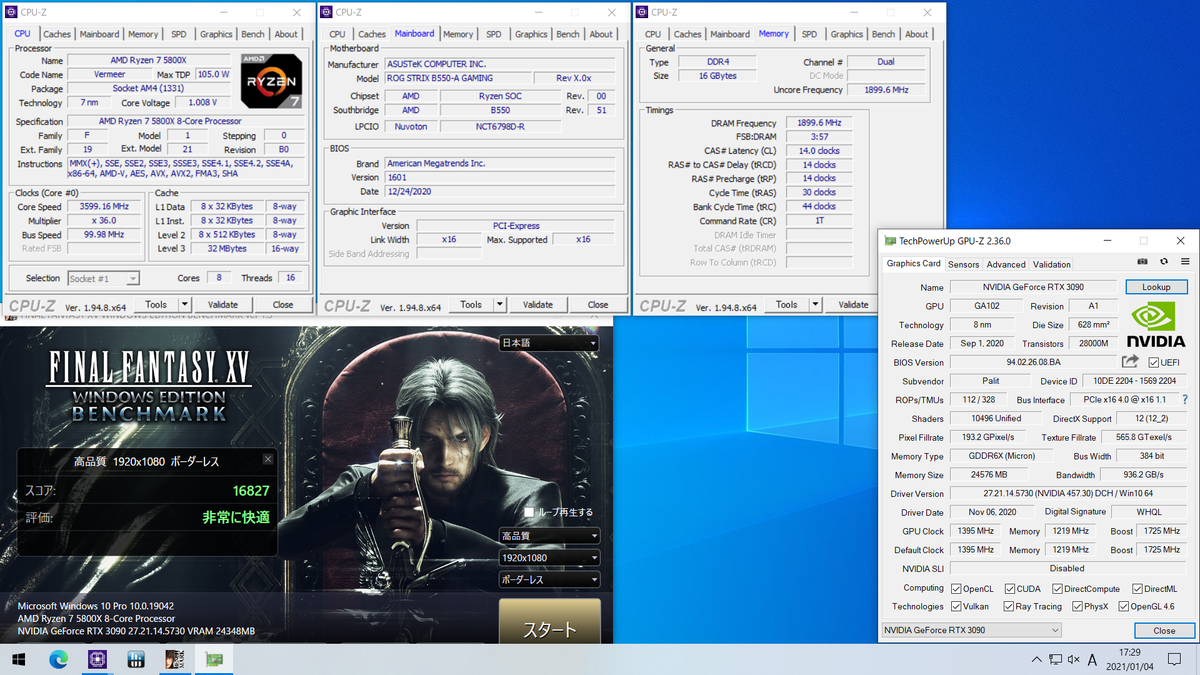This screenshot has height=675, width=1200.
Task: Click the Final Fantasy XV taskbar icon
Action: tap(174, 660)
